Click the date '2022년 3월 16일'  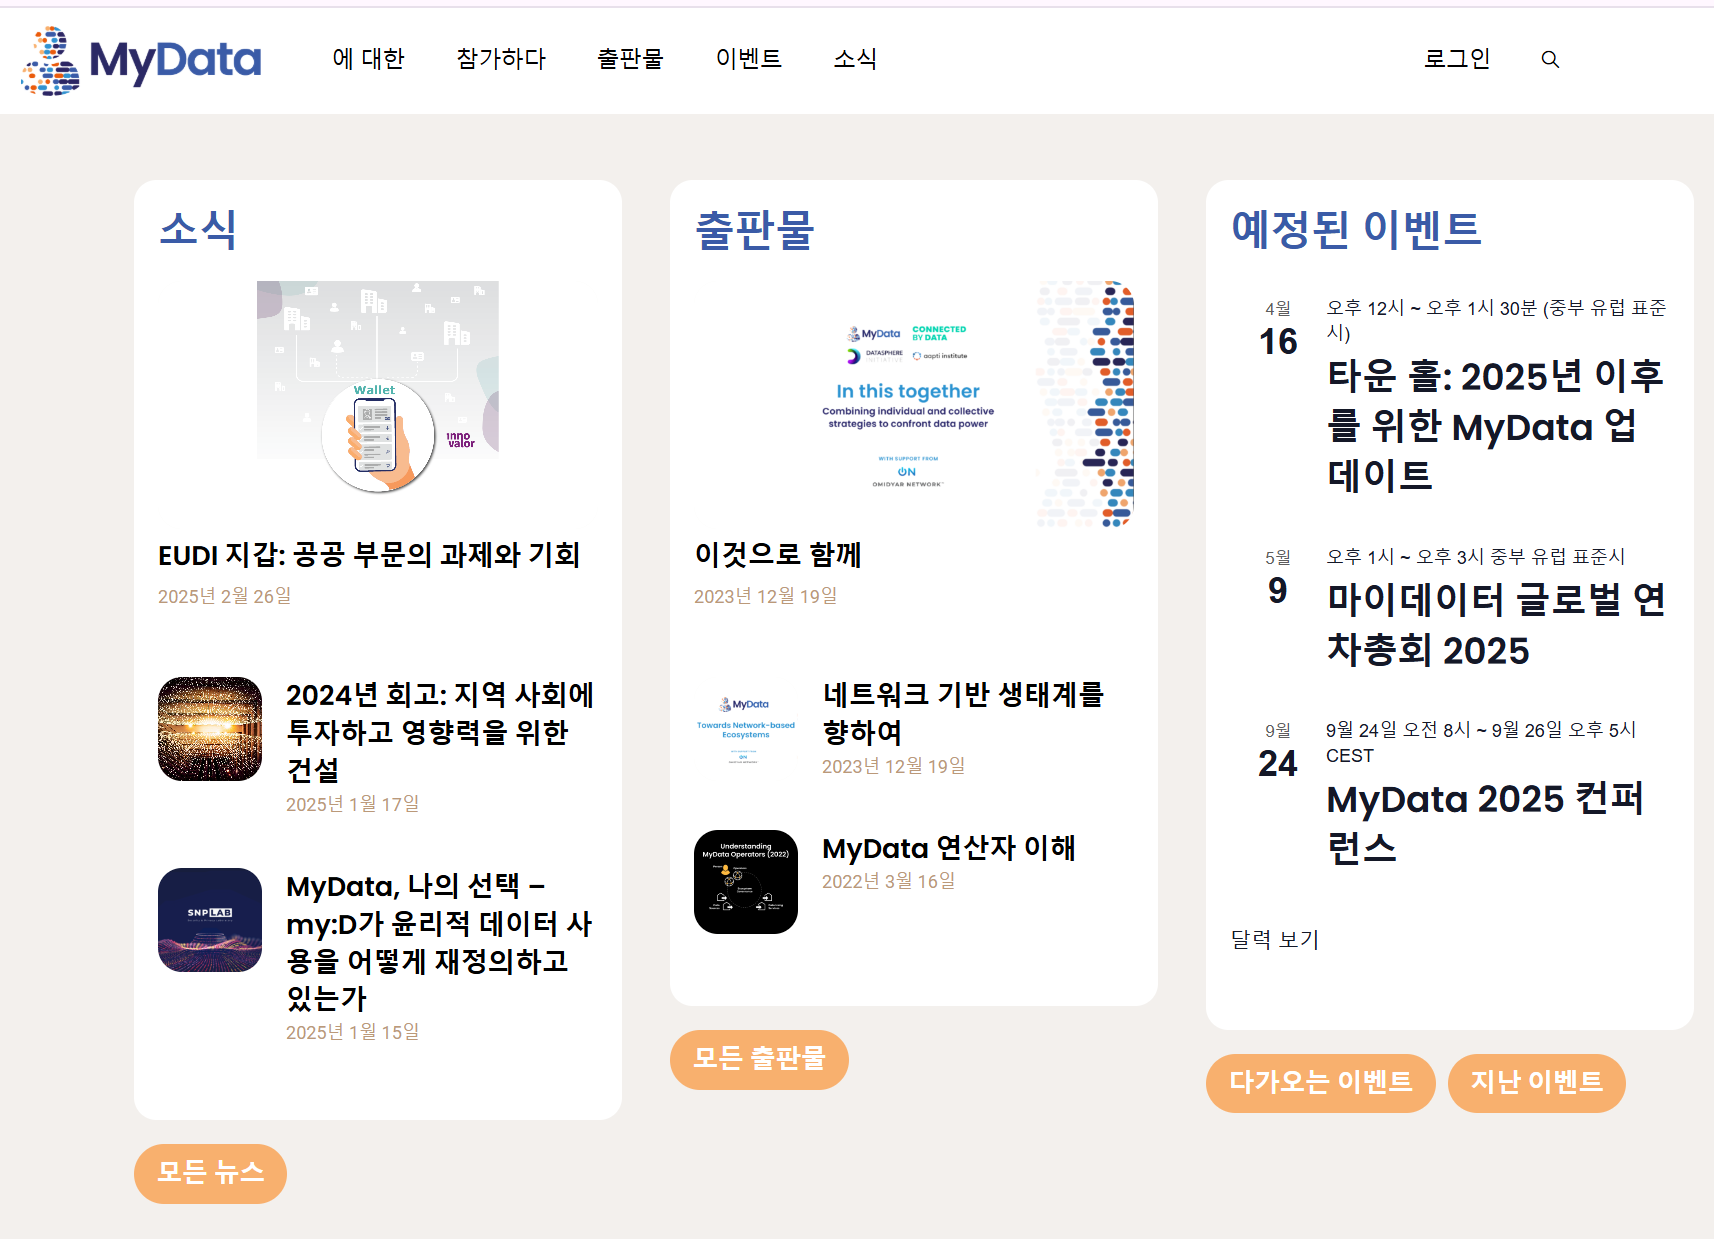pos(889,881)
